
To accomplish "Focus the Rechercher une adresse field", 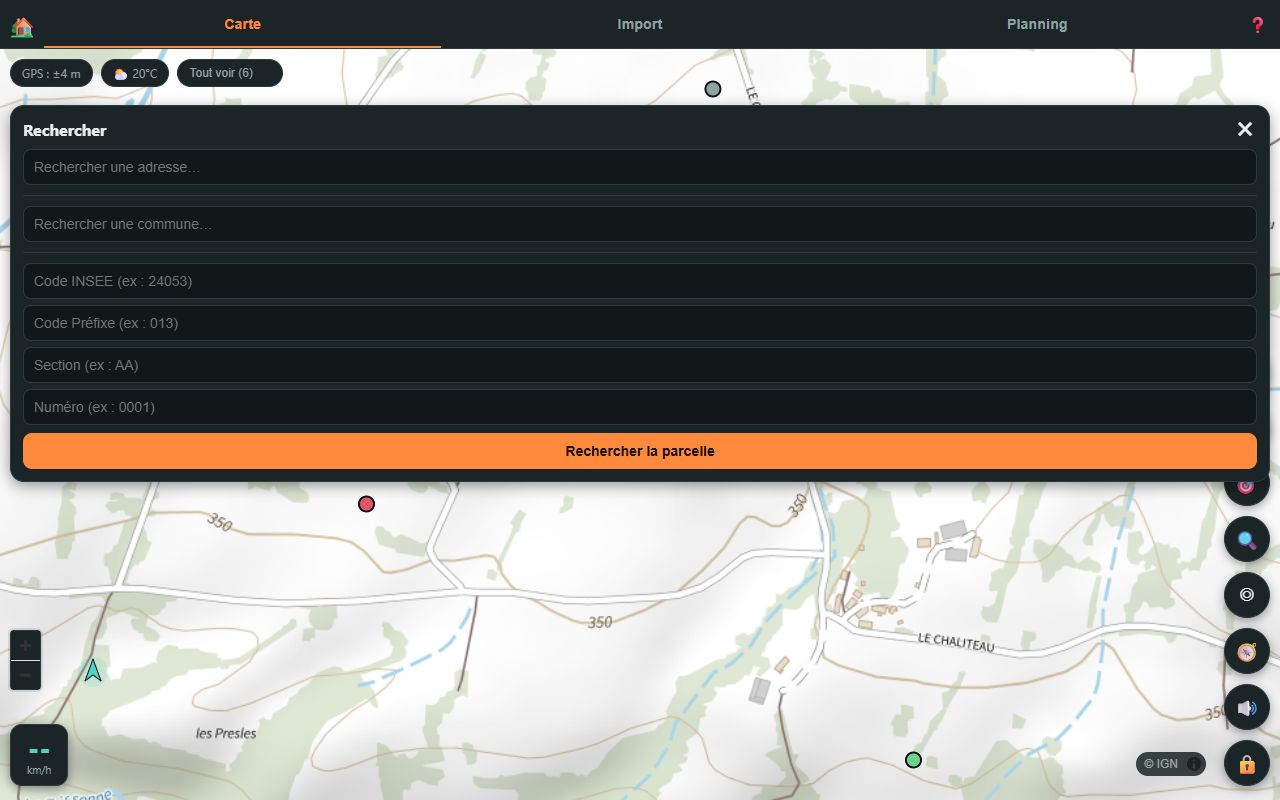I will 640,167.
